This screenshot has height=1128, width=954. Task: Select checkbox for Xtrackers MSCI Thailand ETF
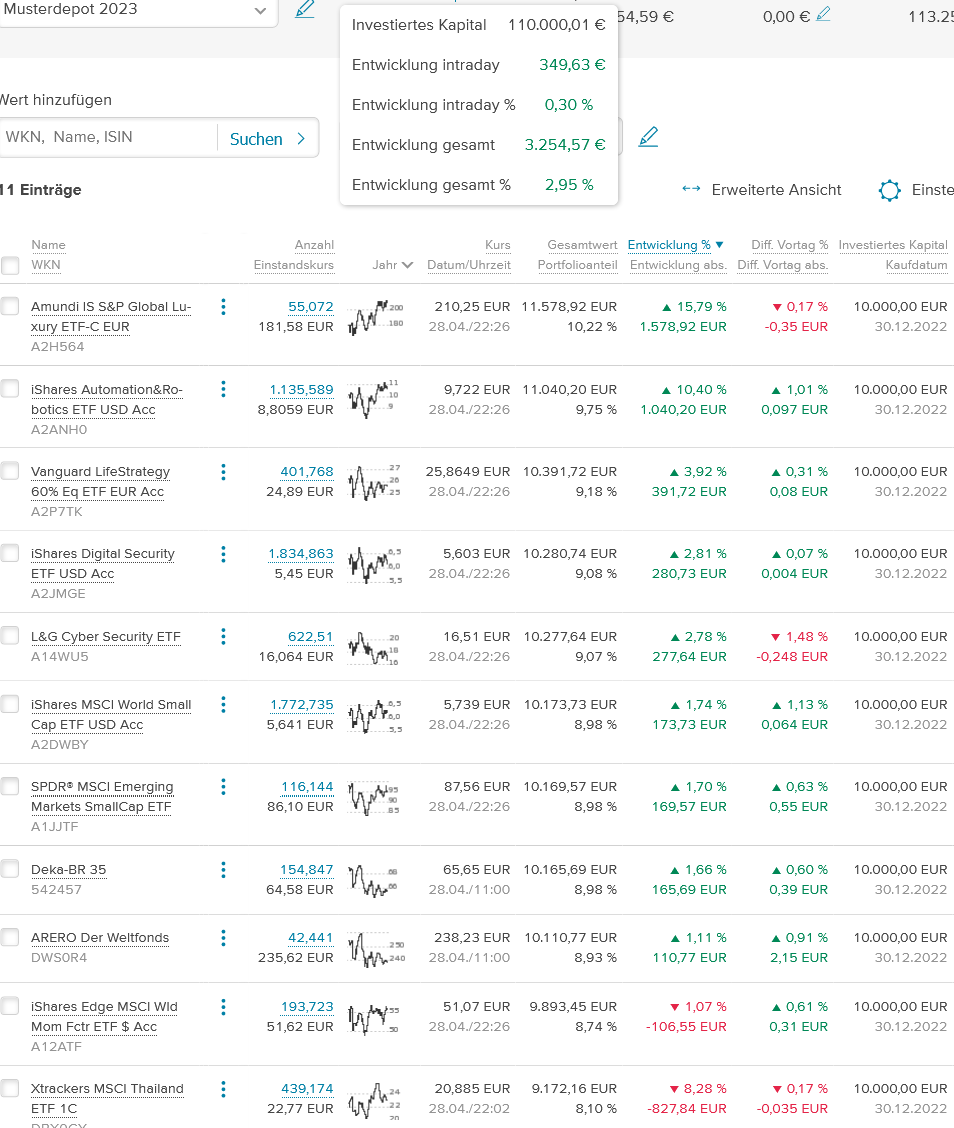(x=10, y=1088)
